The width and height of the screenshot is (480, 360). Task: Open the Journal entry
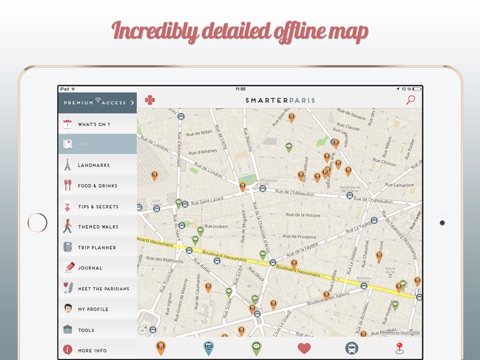point(98,268)
